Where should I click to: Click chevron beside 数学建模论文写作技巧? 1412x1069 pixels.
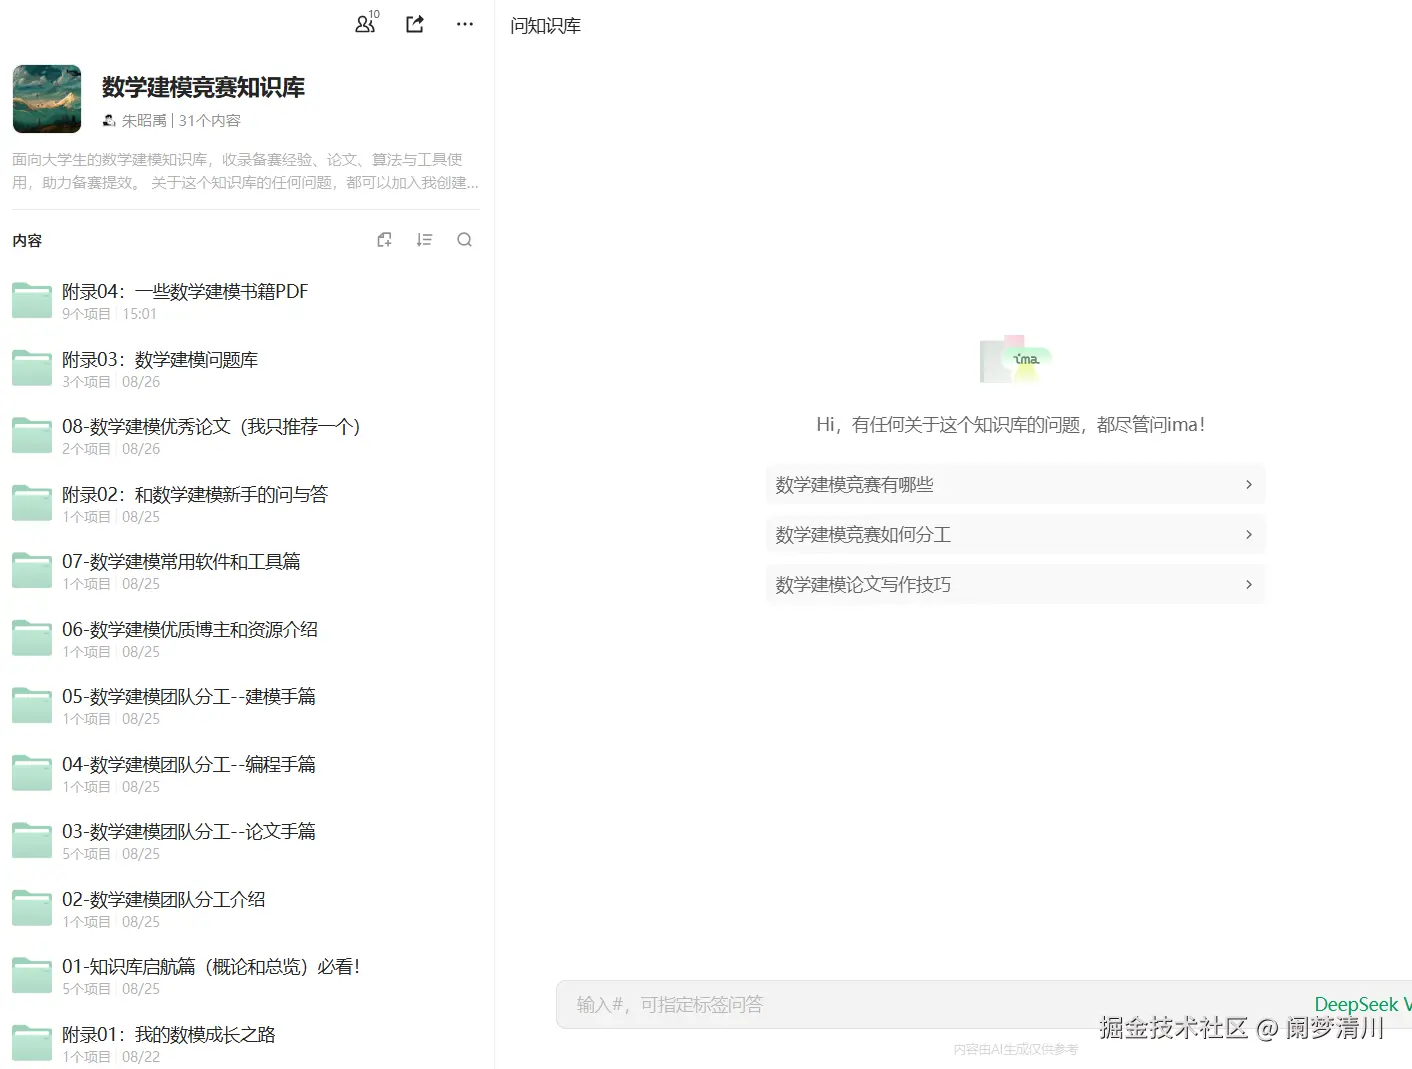click(x=1248, y=584)
